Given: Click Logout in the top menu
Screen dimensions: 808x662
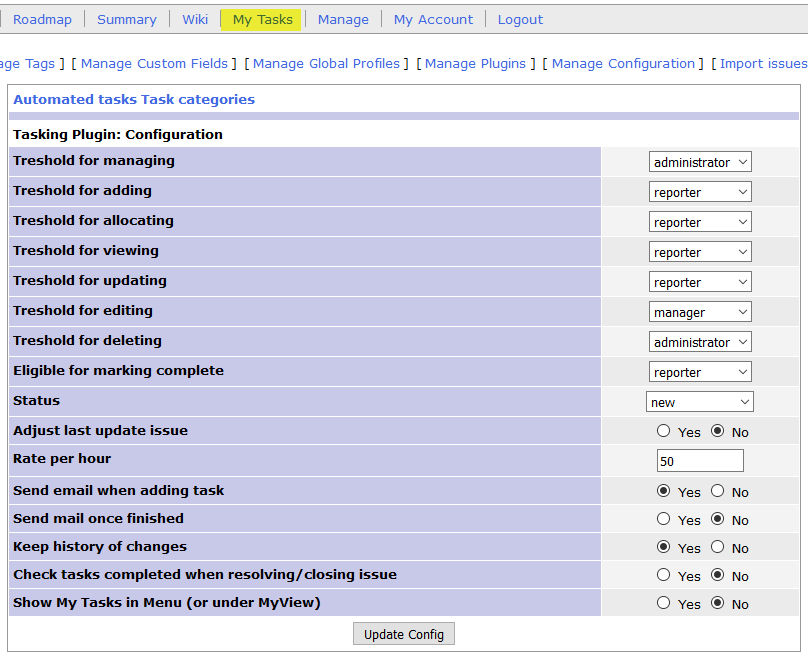Looking at the screenshot, I should (520, 19).
